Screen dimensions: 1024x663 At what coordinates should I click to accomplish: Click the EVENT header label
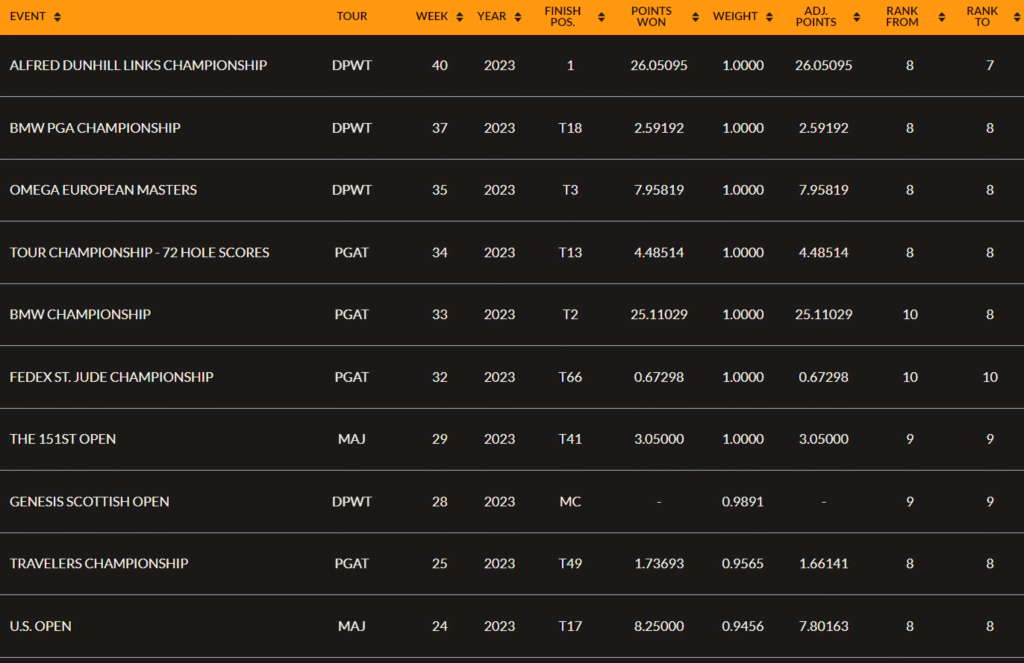point(27,16)
